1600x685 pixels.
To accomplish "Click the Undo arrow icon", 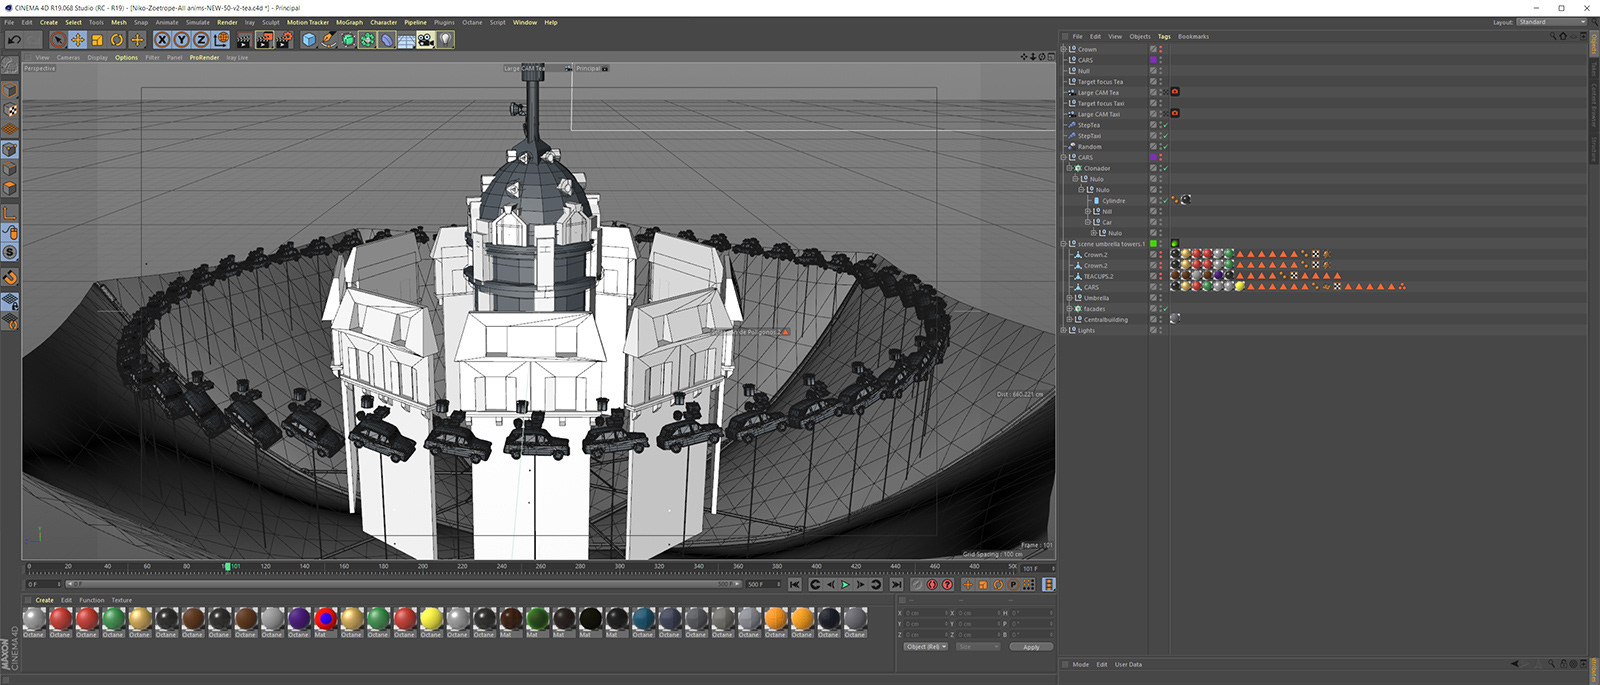I will [x=14, y=40].
